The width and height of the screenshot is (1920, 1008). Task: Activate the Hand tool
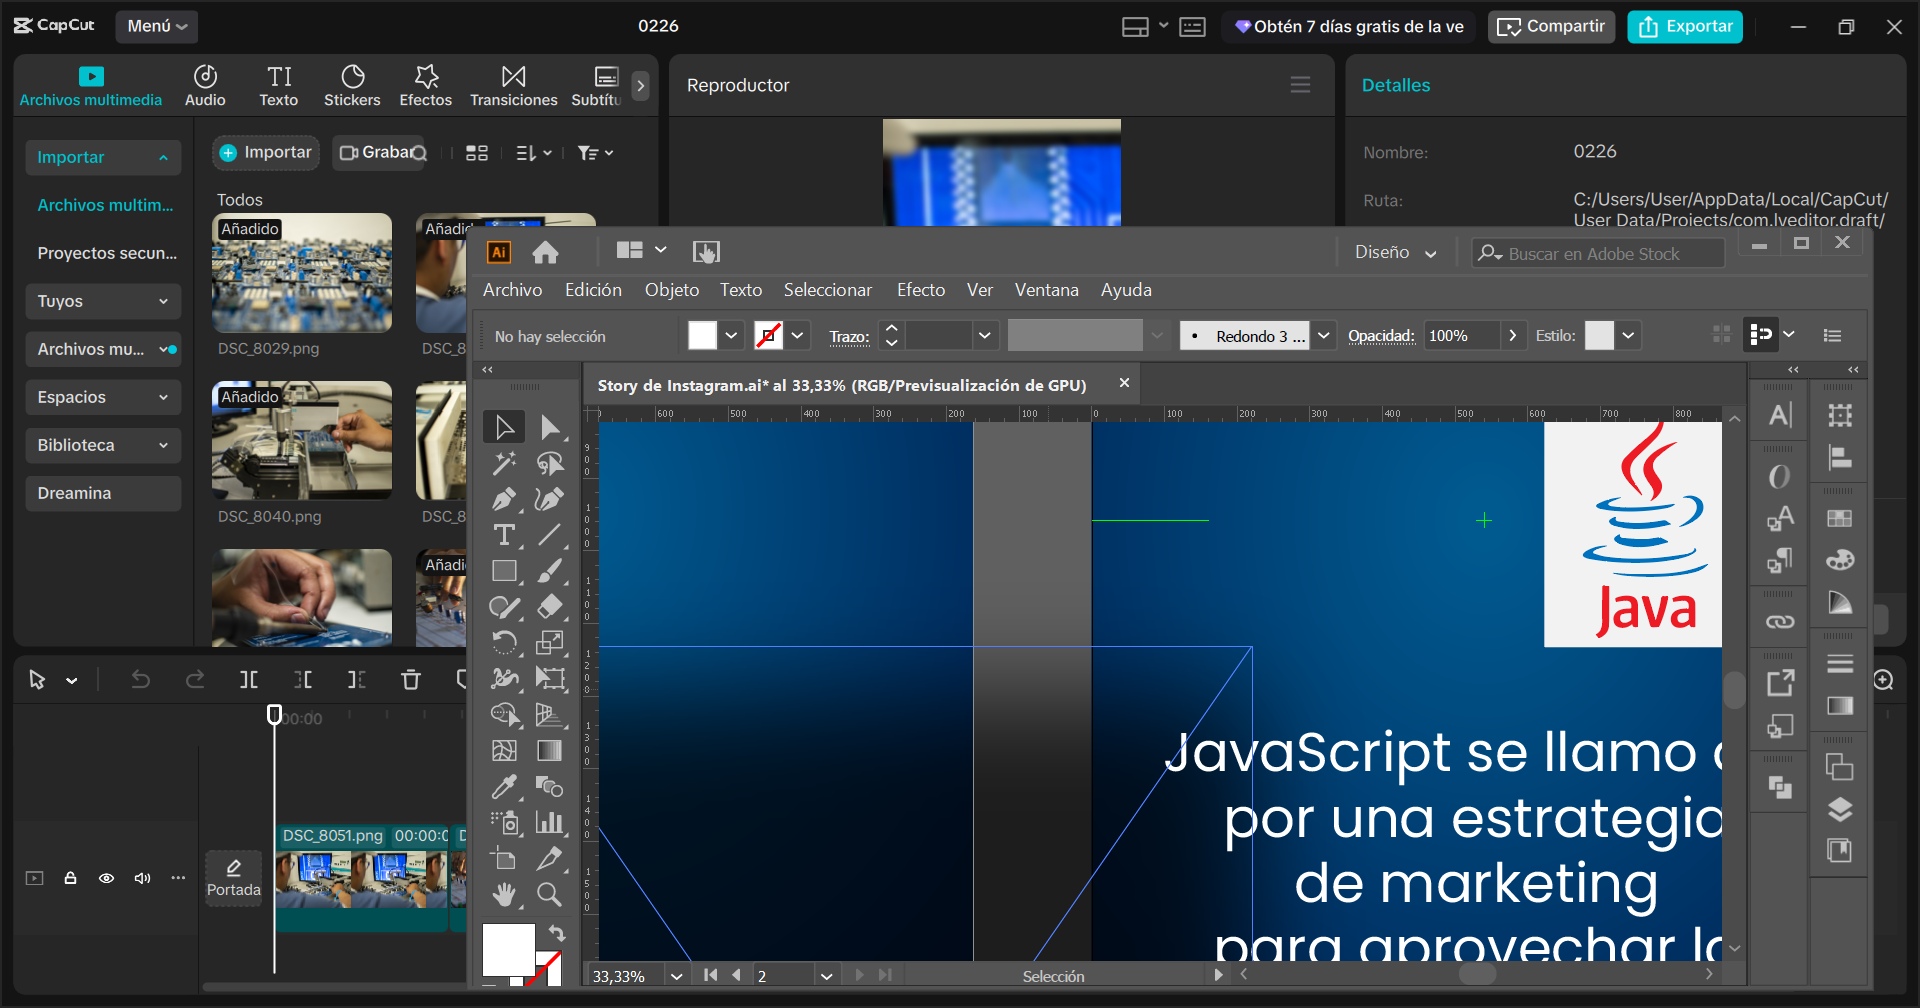tap(504, 894)
